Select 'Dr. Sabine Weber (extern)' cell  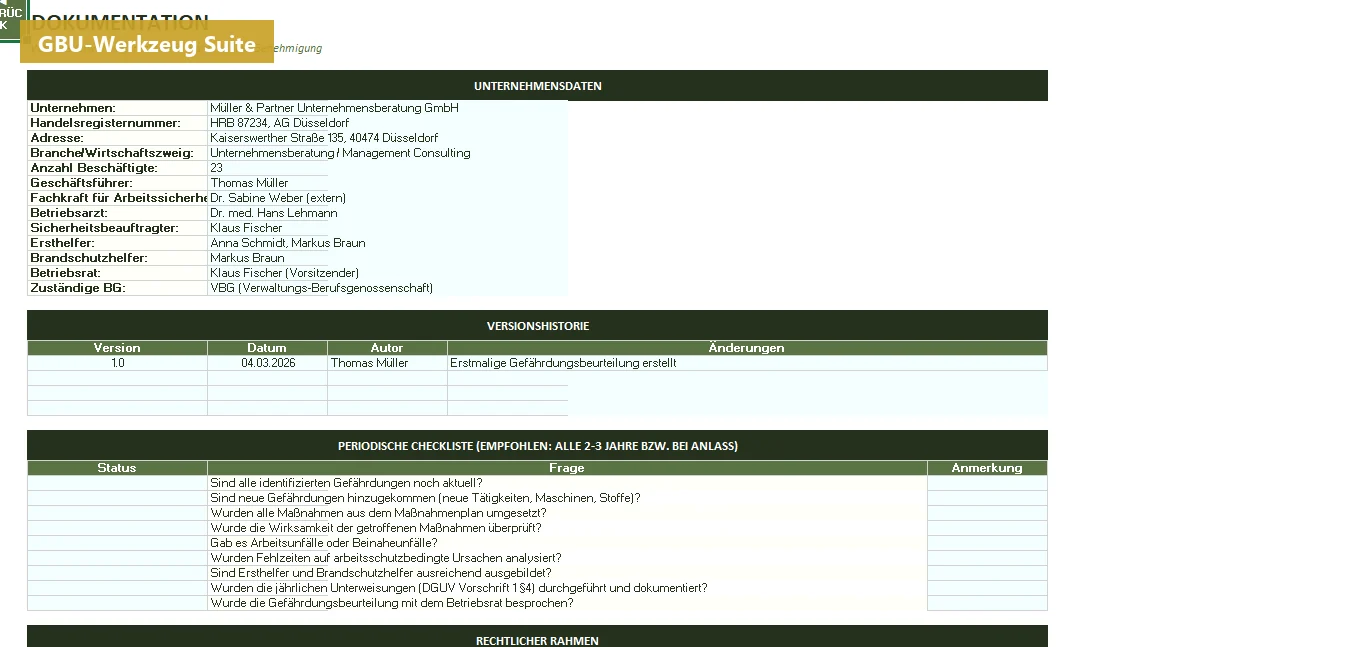point(387,198)
